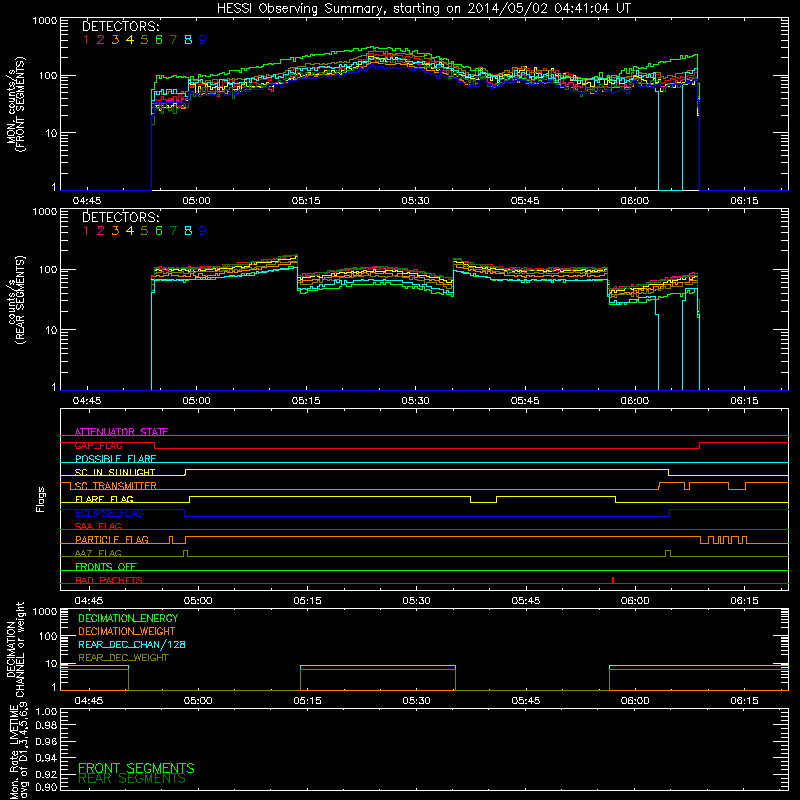Viewport: 800px width, 800px height.
Task: Pick detector 2 in the front segments legend
Action: (x=101, y=39)
